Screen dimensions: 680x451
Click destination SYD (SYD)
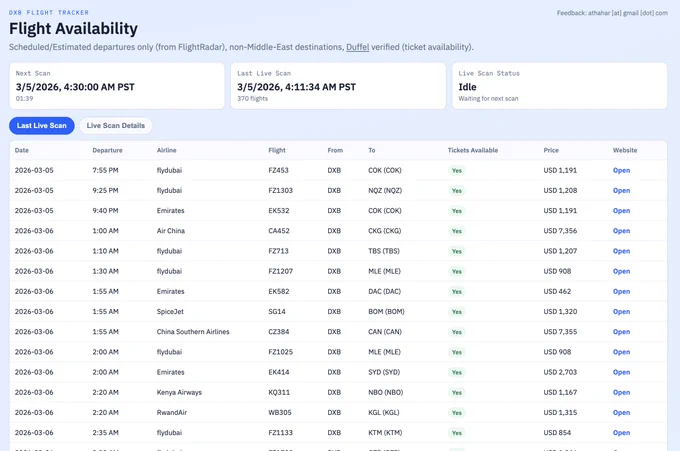pos(384,372)
